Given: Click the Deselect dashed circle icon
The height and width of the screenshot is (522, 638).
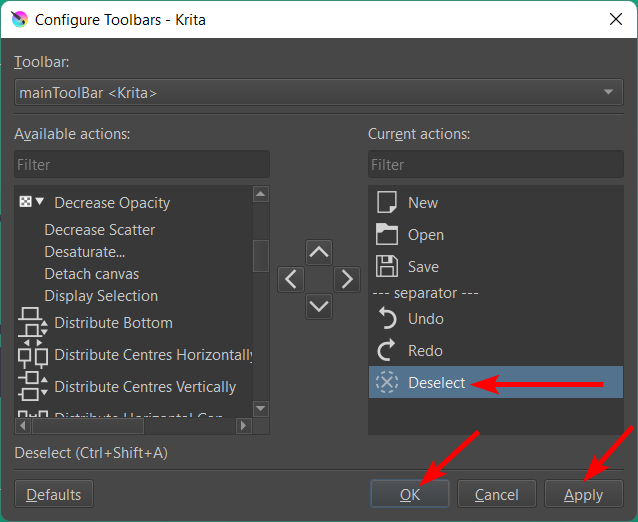Looking at the screenshot, I should click(x=387, y=382).
